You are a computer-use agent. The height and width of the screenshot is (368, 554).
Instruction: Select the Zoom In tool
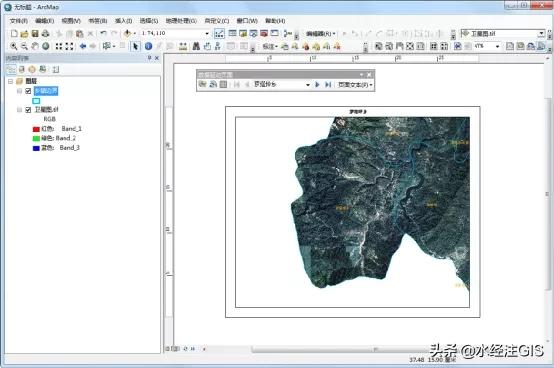pyautogui.click(x=14, y=46)
